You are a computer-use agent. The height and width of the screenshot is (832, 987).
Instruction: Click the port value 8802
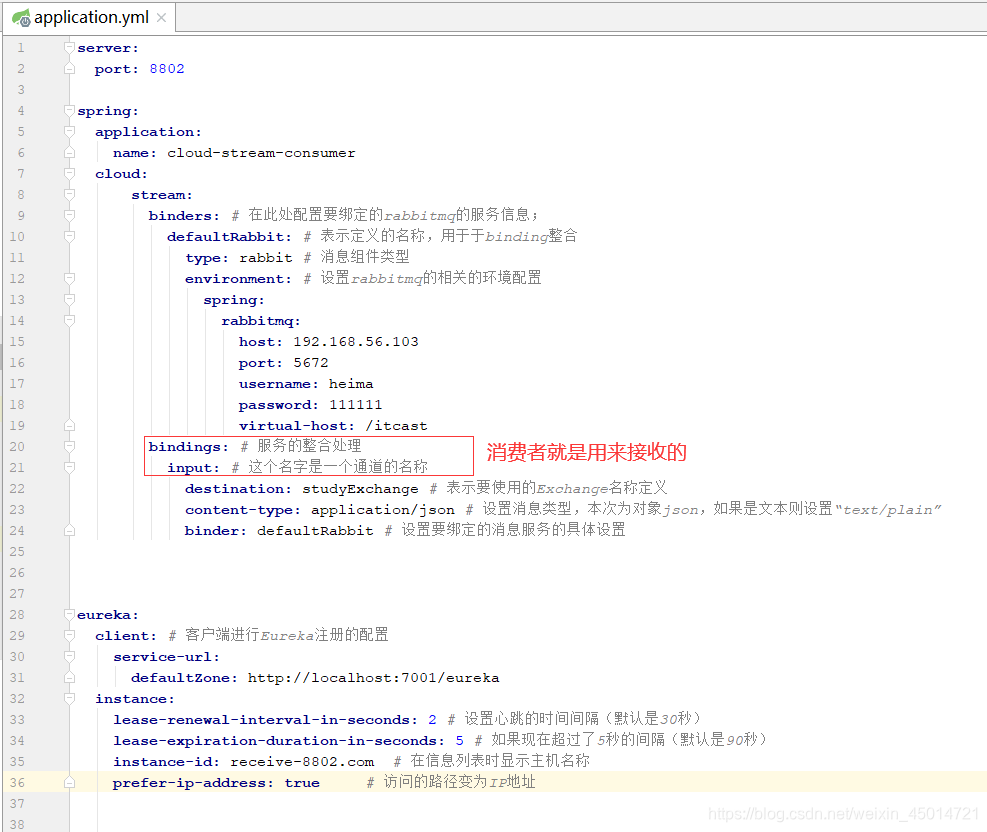coord(167,69)
